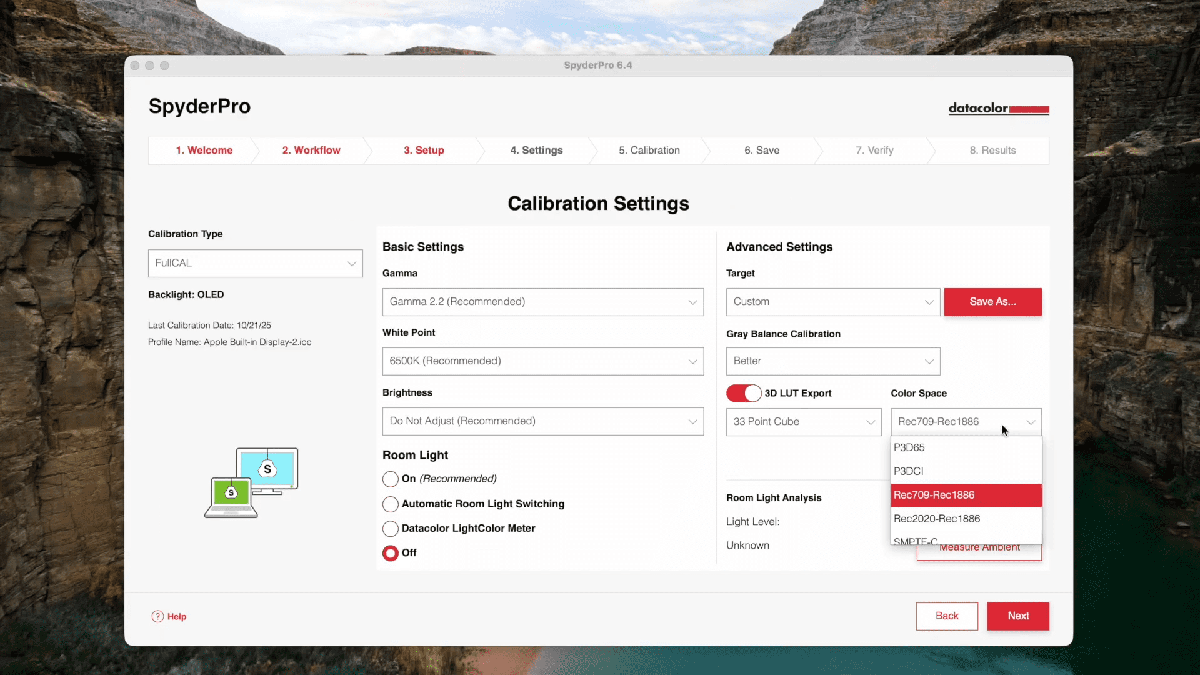Select the Room Light On radio button
The image size is (1200, 675).
pos(390,479)
